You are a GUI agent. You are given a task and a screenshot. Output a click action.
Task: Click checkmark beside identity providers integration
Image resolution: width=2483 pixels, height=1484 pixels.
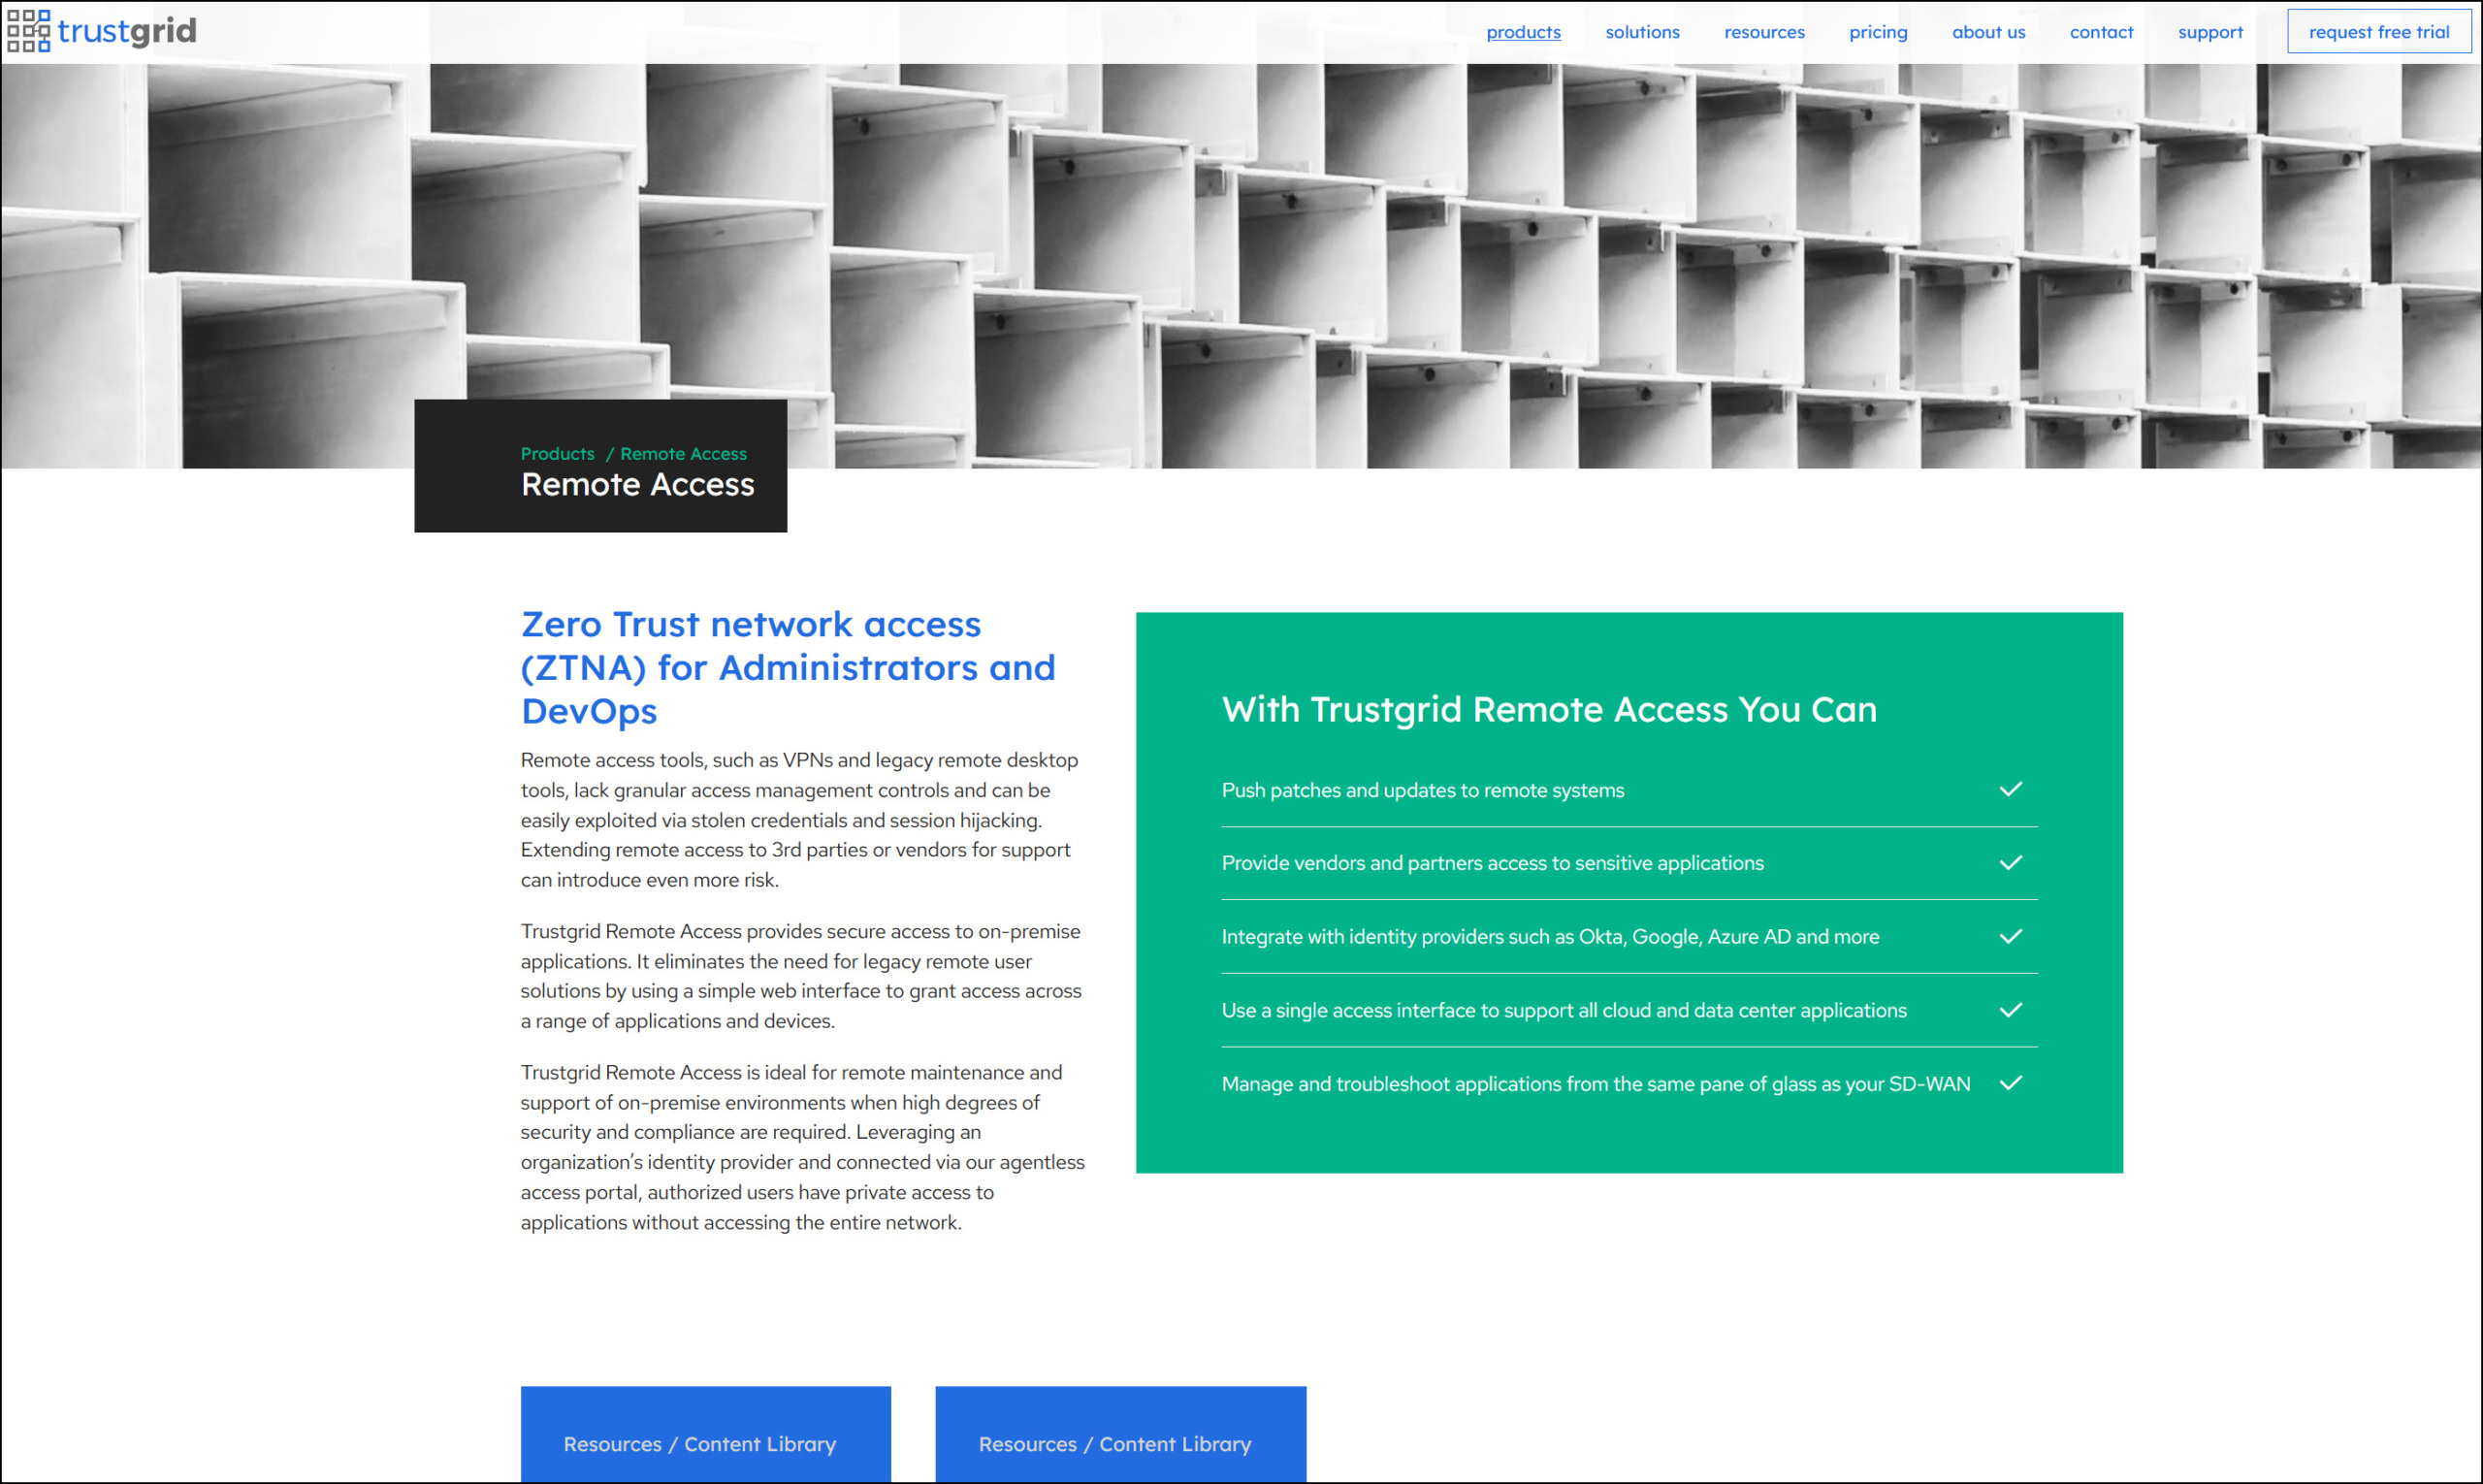click(2010, 936)
